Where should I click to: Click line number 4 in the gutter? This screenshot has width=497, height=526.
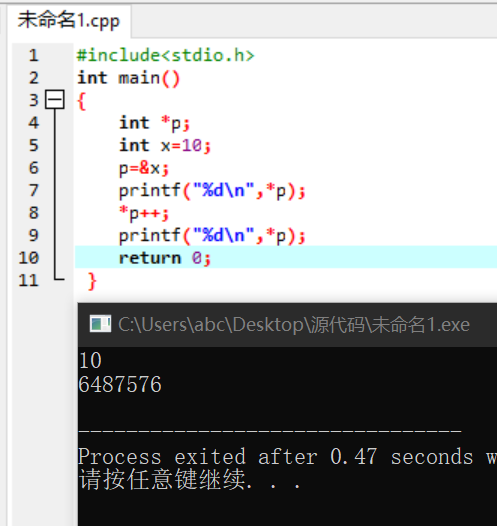point(34,123)
